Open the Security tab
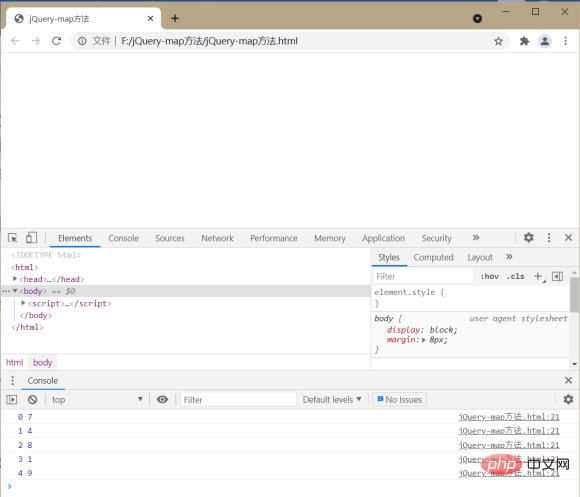This screenshot has height=497, width=580. point(436,238)
